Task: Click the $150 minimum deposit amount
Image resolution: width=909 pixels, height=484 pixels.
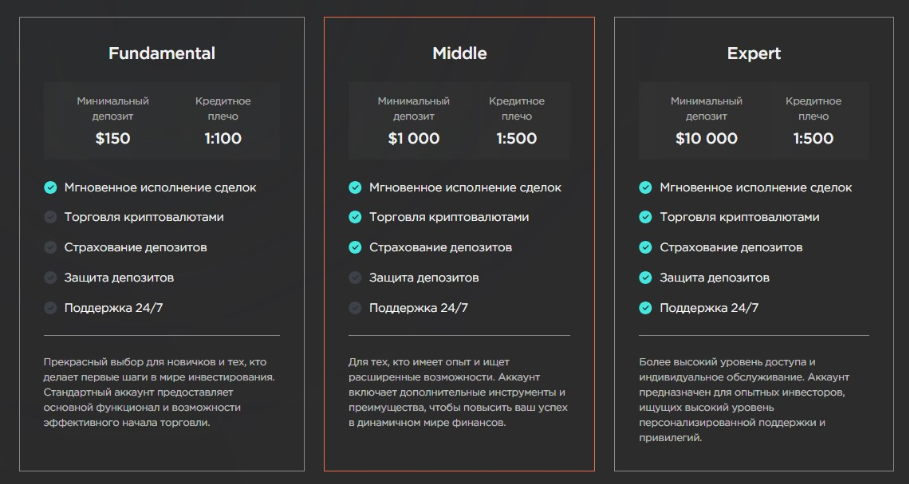Action: tap(113, 139)
